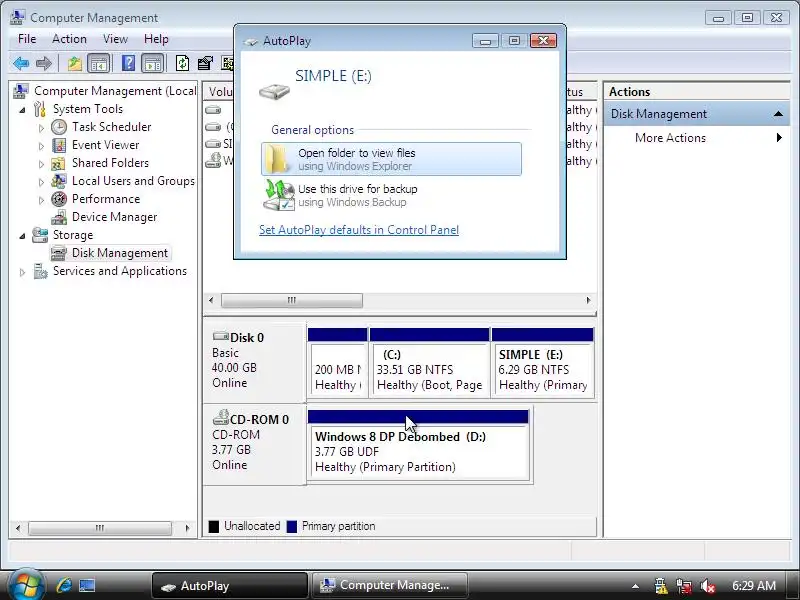Click the Device Manager icon

click(x=59, y=217)
